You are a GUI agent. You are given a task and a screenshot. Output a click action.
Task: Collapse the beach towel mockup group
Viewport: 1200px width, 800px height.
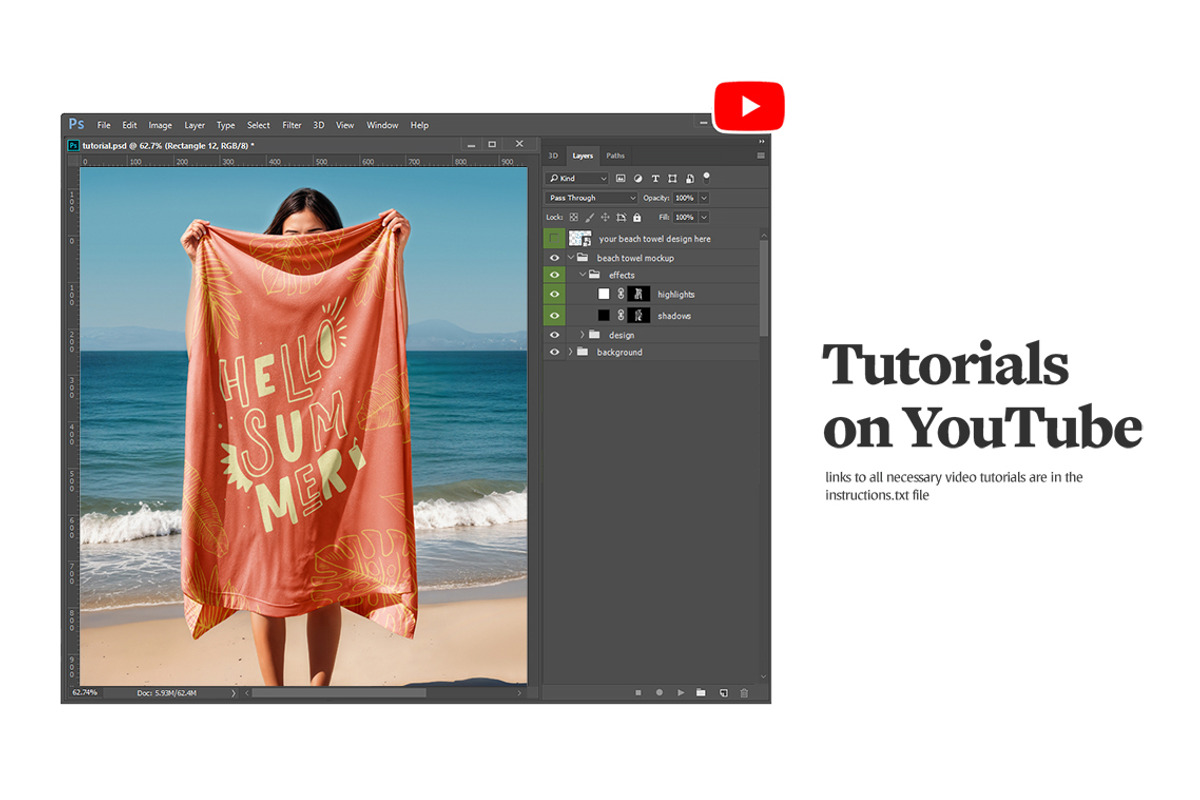coord(571,258)
